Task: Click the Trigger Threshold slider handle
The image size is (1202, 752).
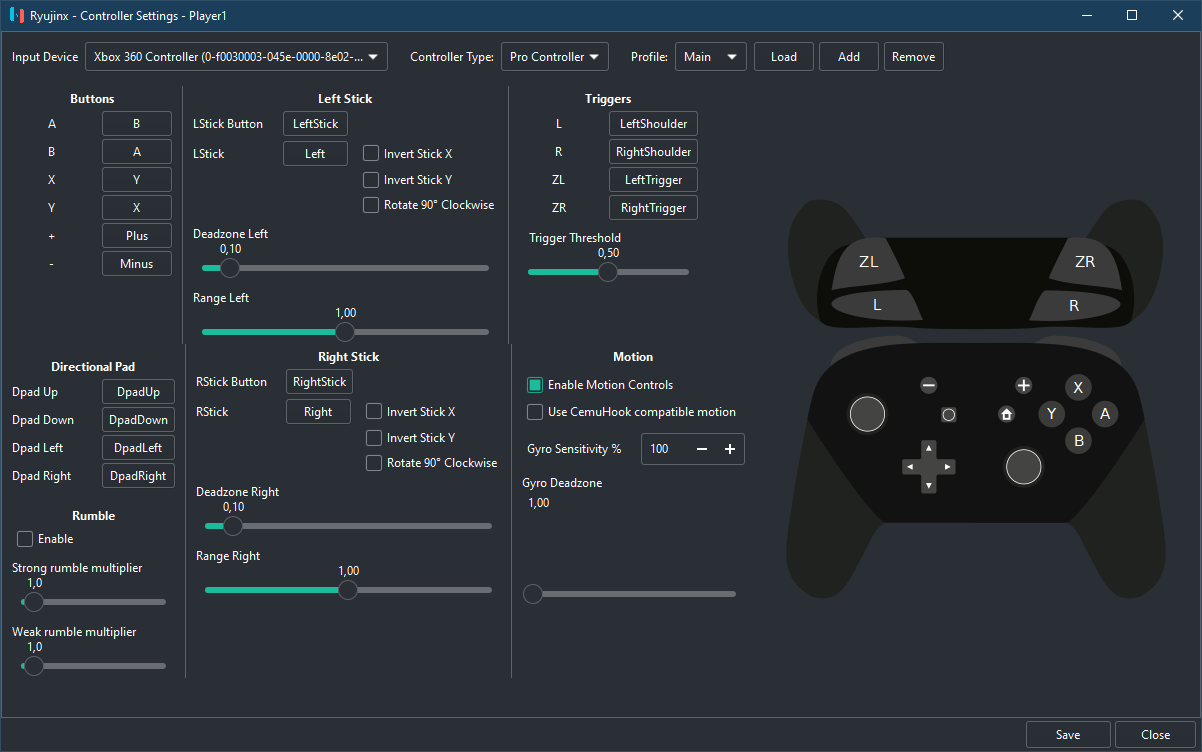Action: pos(608,272)
